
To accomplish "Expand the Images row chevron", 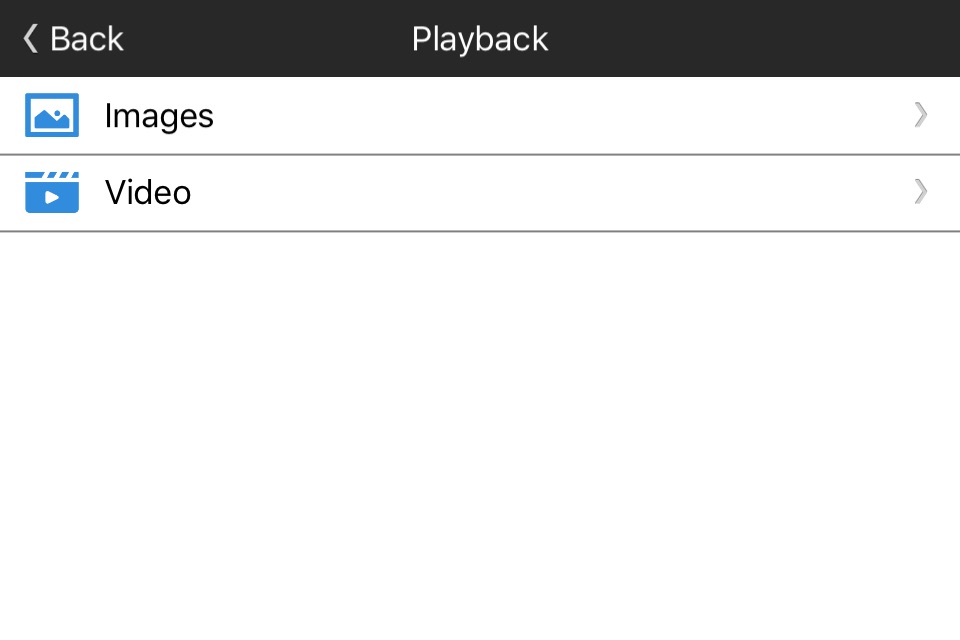I will pyautogui.click(x=921, y=115).
